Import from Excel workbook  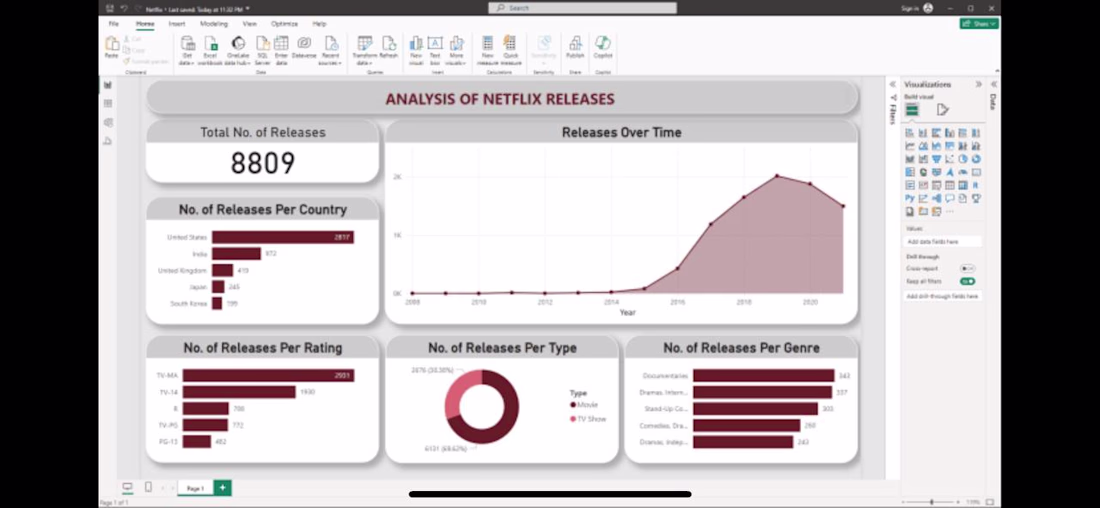click(210, 51)
